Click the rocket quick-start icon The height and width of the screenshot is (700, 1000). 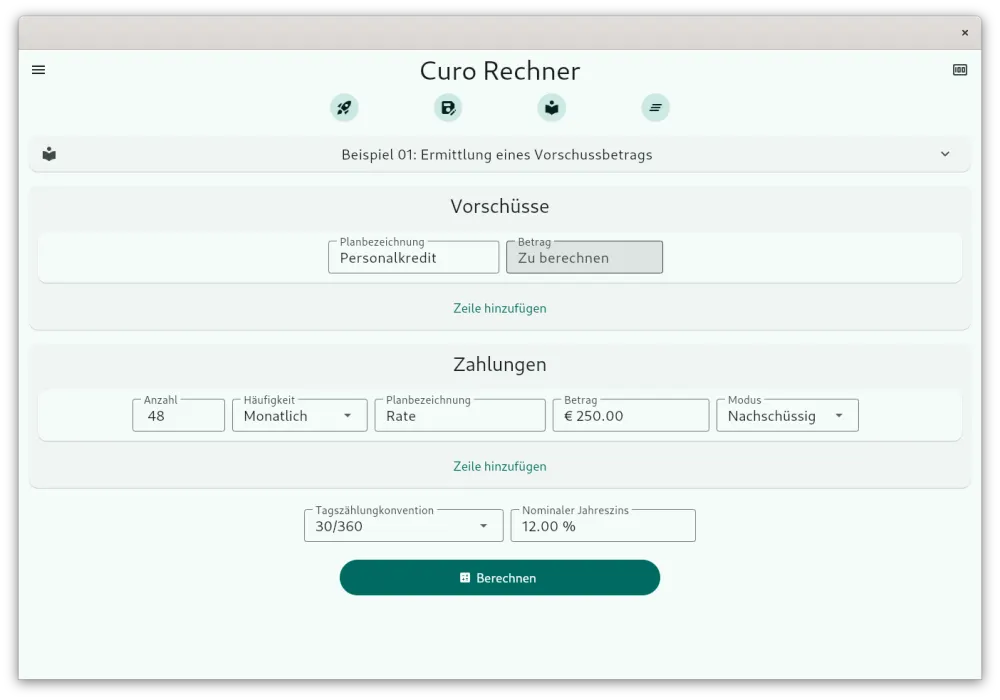click(x=344, y=107)
